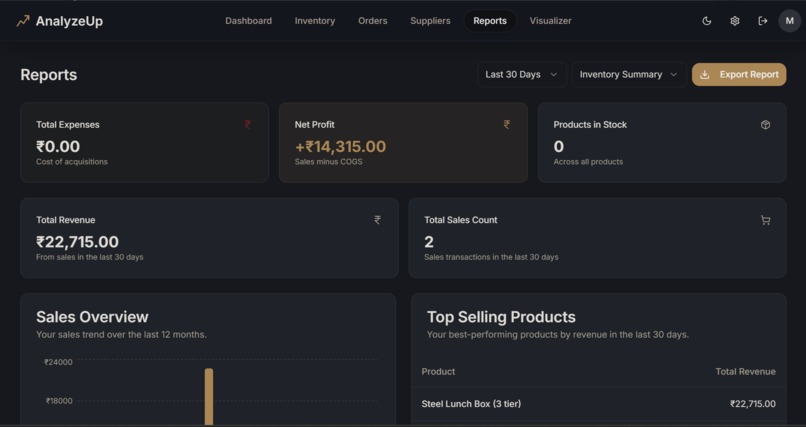Click cart icon in Total Sales Count card
The width and height of the screenshot is (806, 427).
coord(765,220)
